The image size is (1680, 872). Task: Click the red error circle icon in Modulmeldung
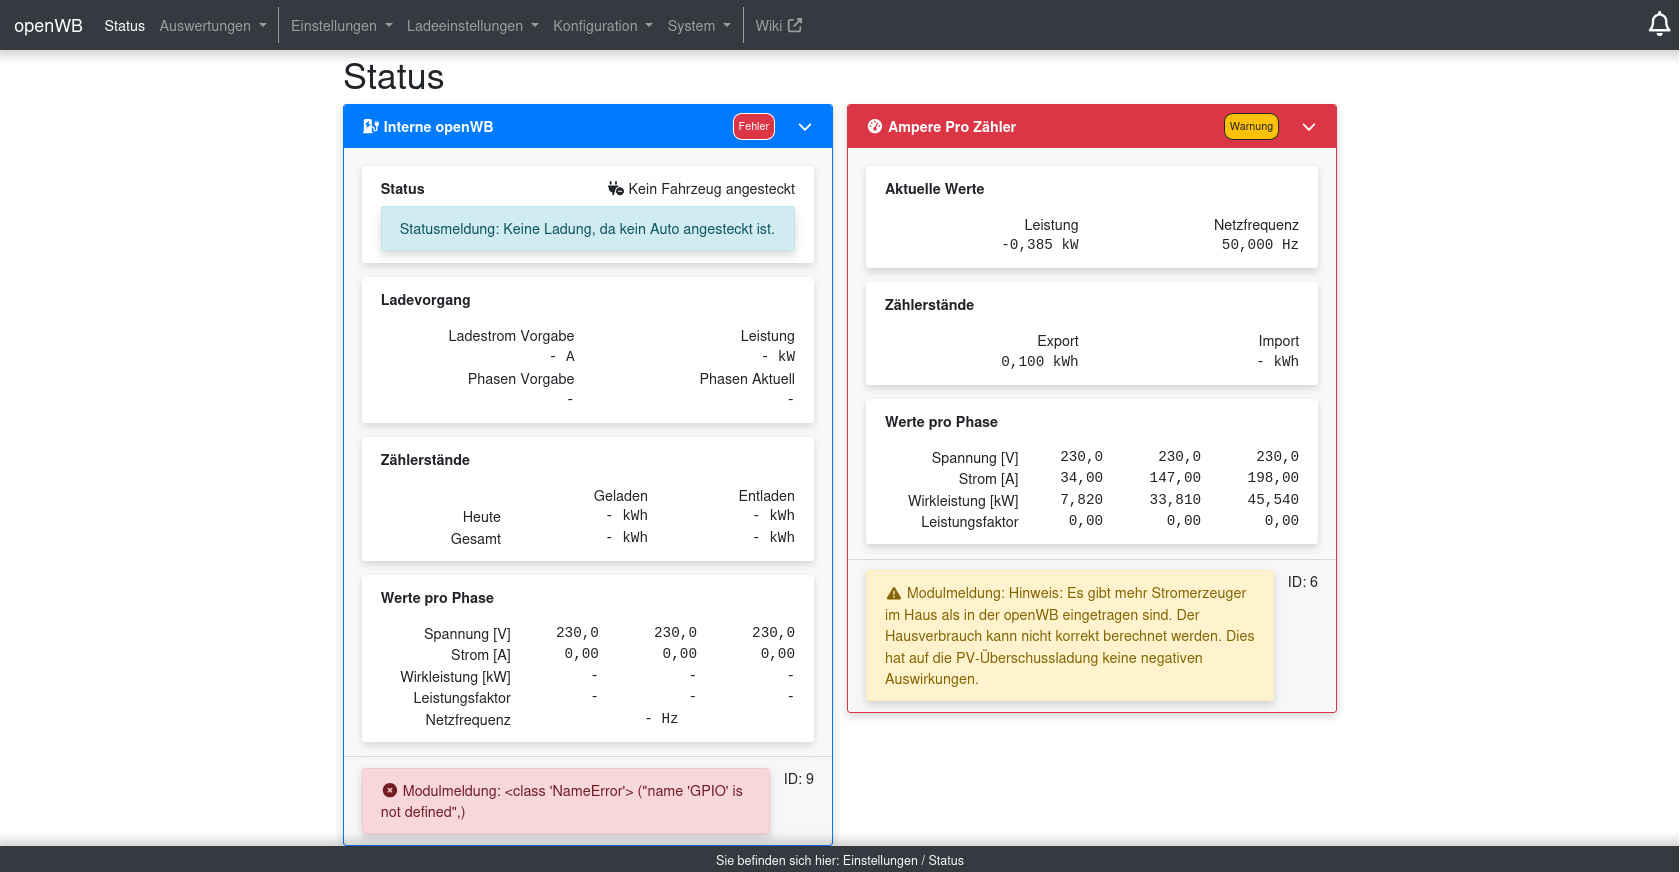tap(390, 790)
